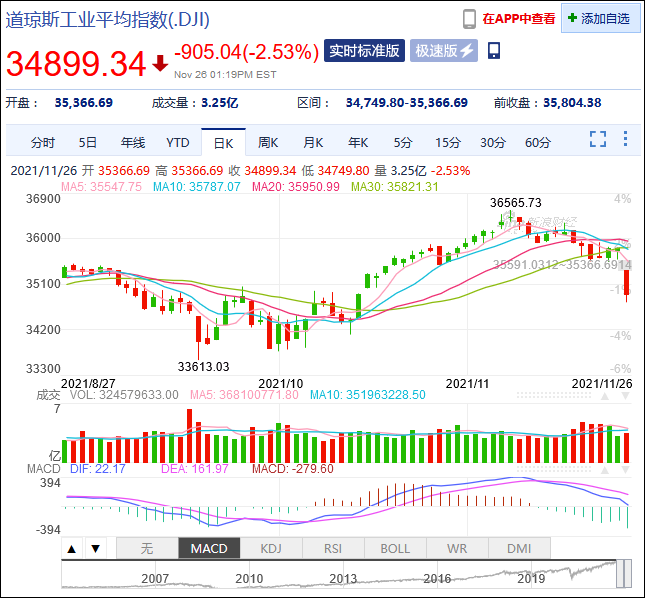Switch to 分时 chart tab

point(43,143)
